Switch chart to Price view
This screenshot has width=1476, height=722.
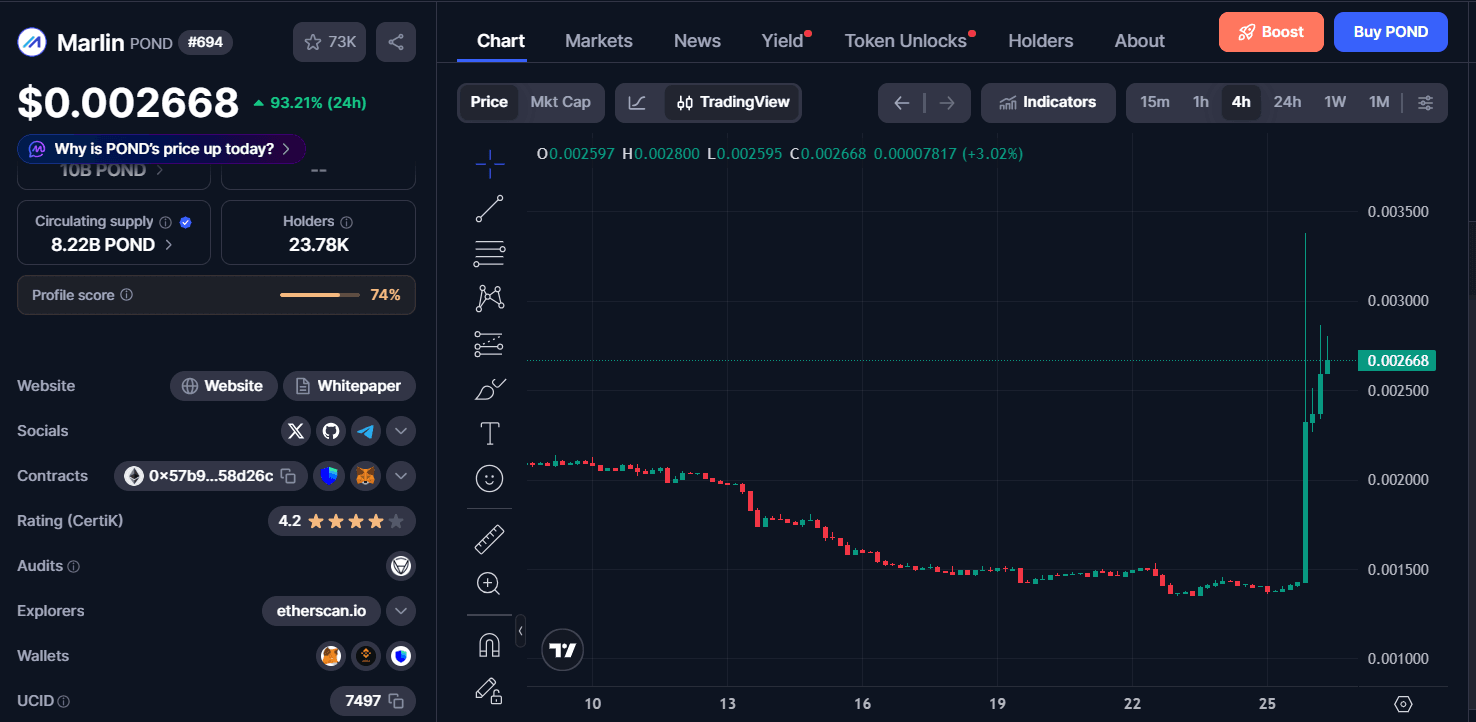tap(489, 102)
